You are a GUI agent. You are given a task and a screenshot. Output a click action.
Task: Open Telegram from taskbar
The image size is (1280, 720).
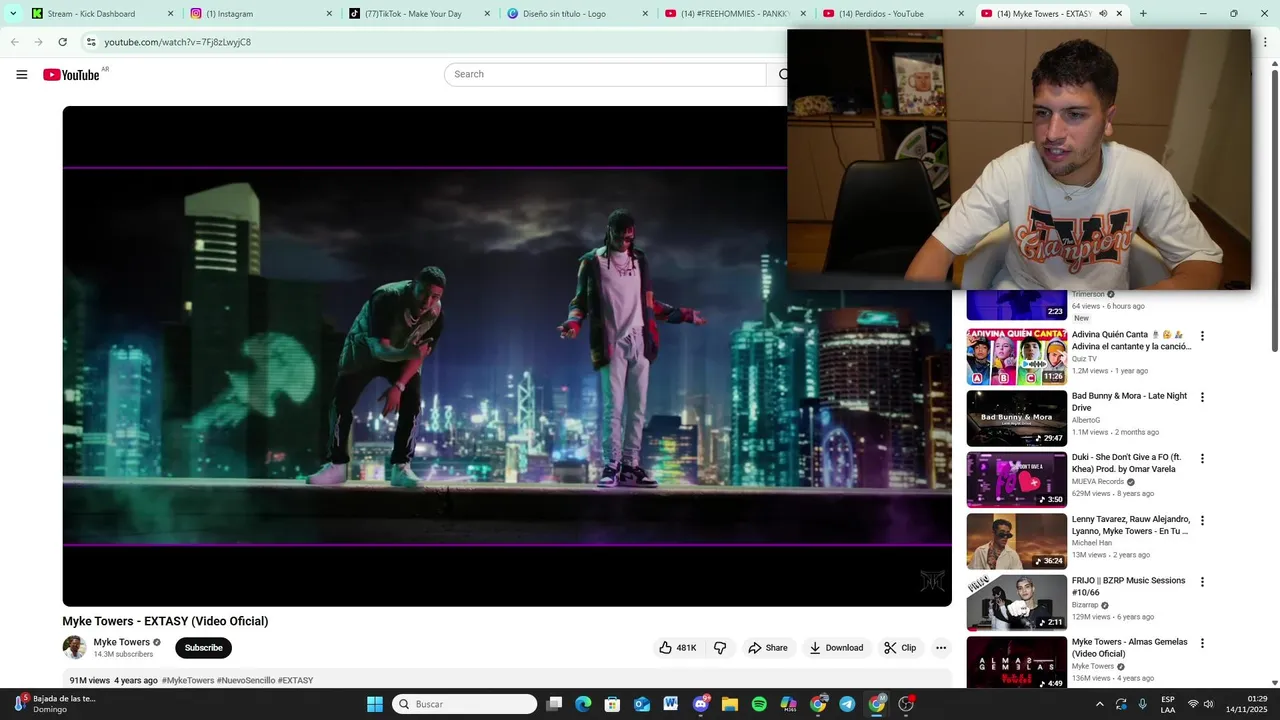pos(847,704)
